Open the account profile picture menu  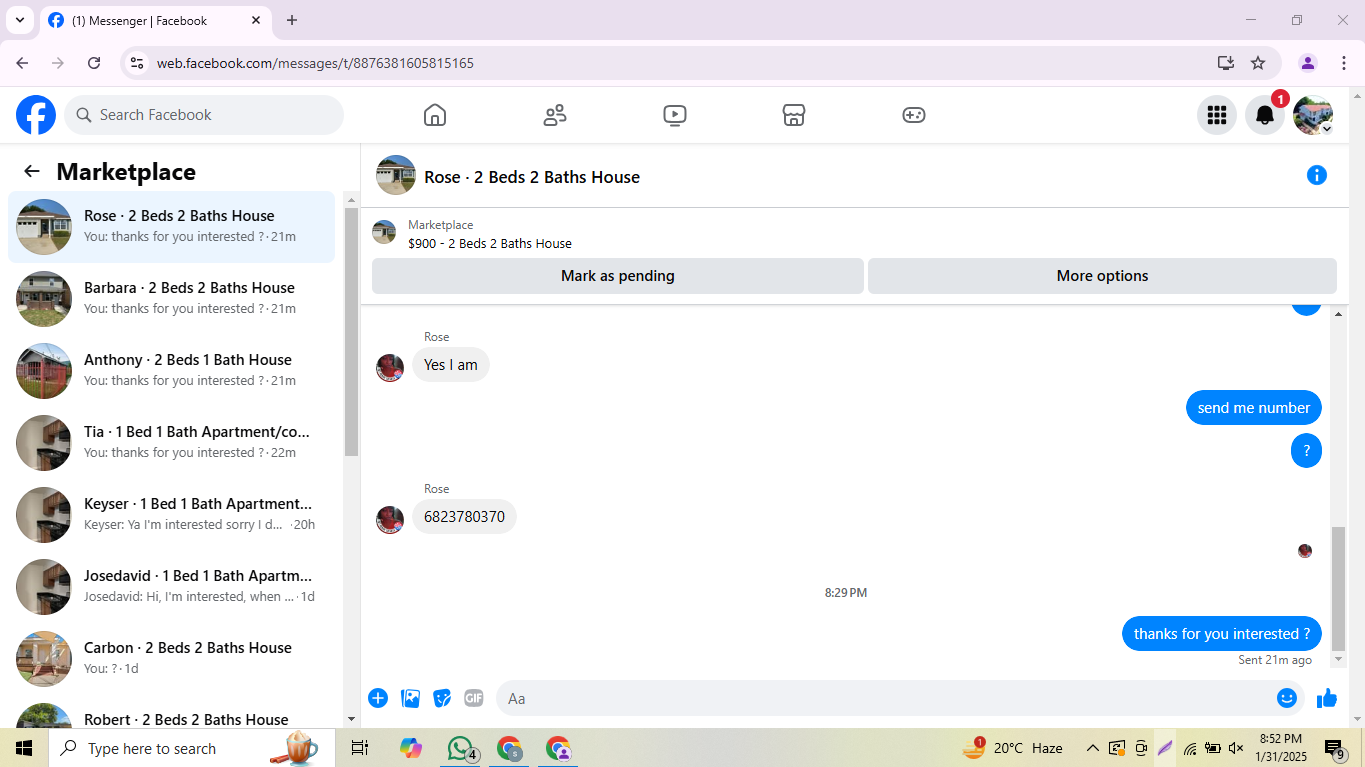(x=1313, y=115)
